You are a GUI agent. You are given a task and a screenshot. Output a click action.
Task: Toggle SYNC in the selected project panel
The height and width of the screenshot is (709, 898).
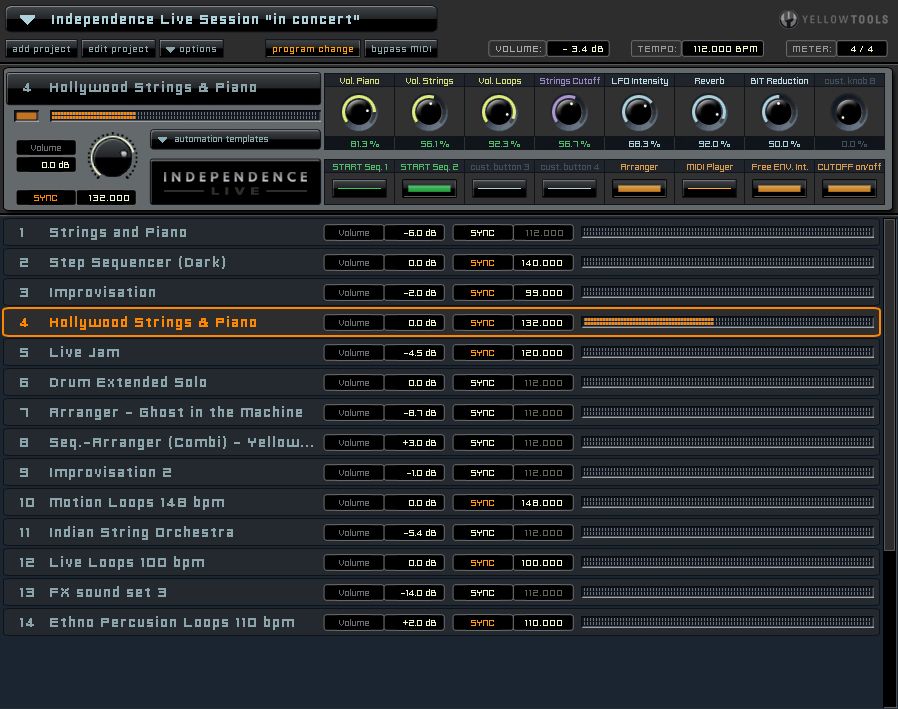point(45,198)
